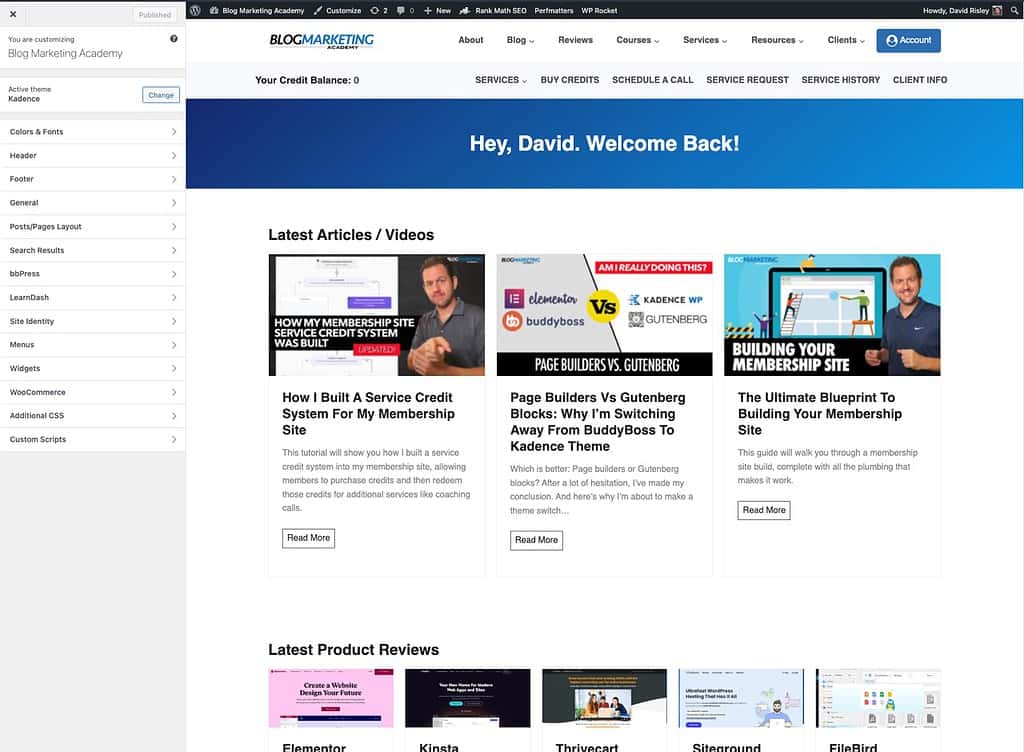This screenshot has width=1024, height=752.
Task: Click the blue Account button
Action: pyautogui.click(x=908, y=40)
